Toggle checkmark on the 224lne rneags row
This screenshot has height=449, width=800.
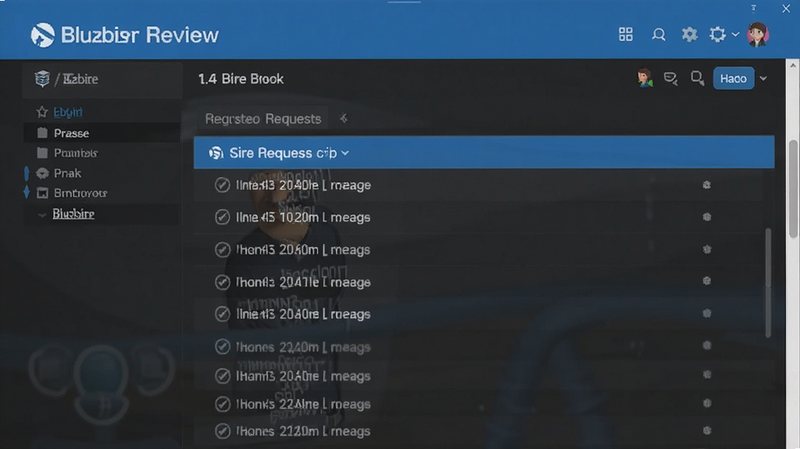222,404
